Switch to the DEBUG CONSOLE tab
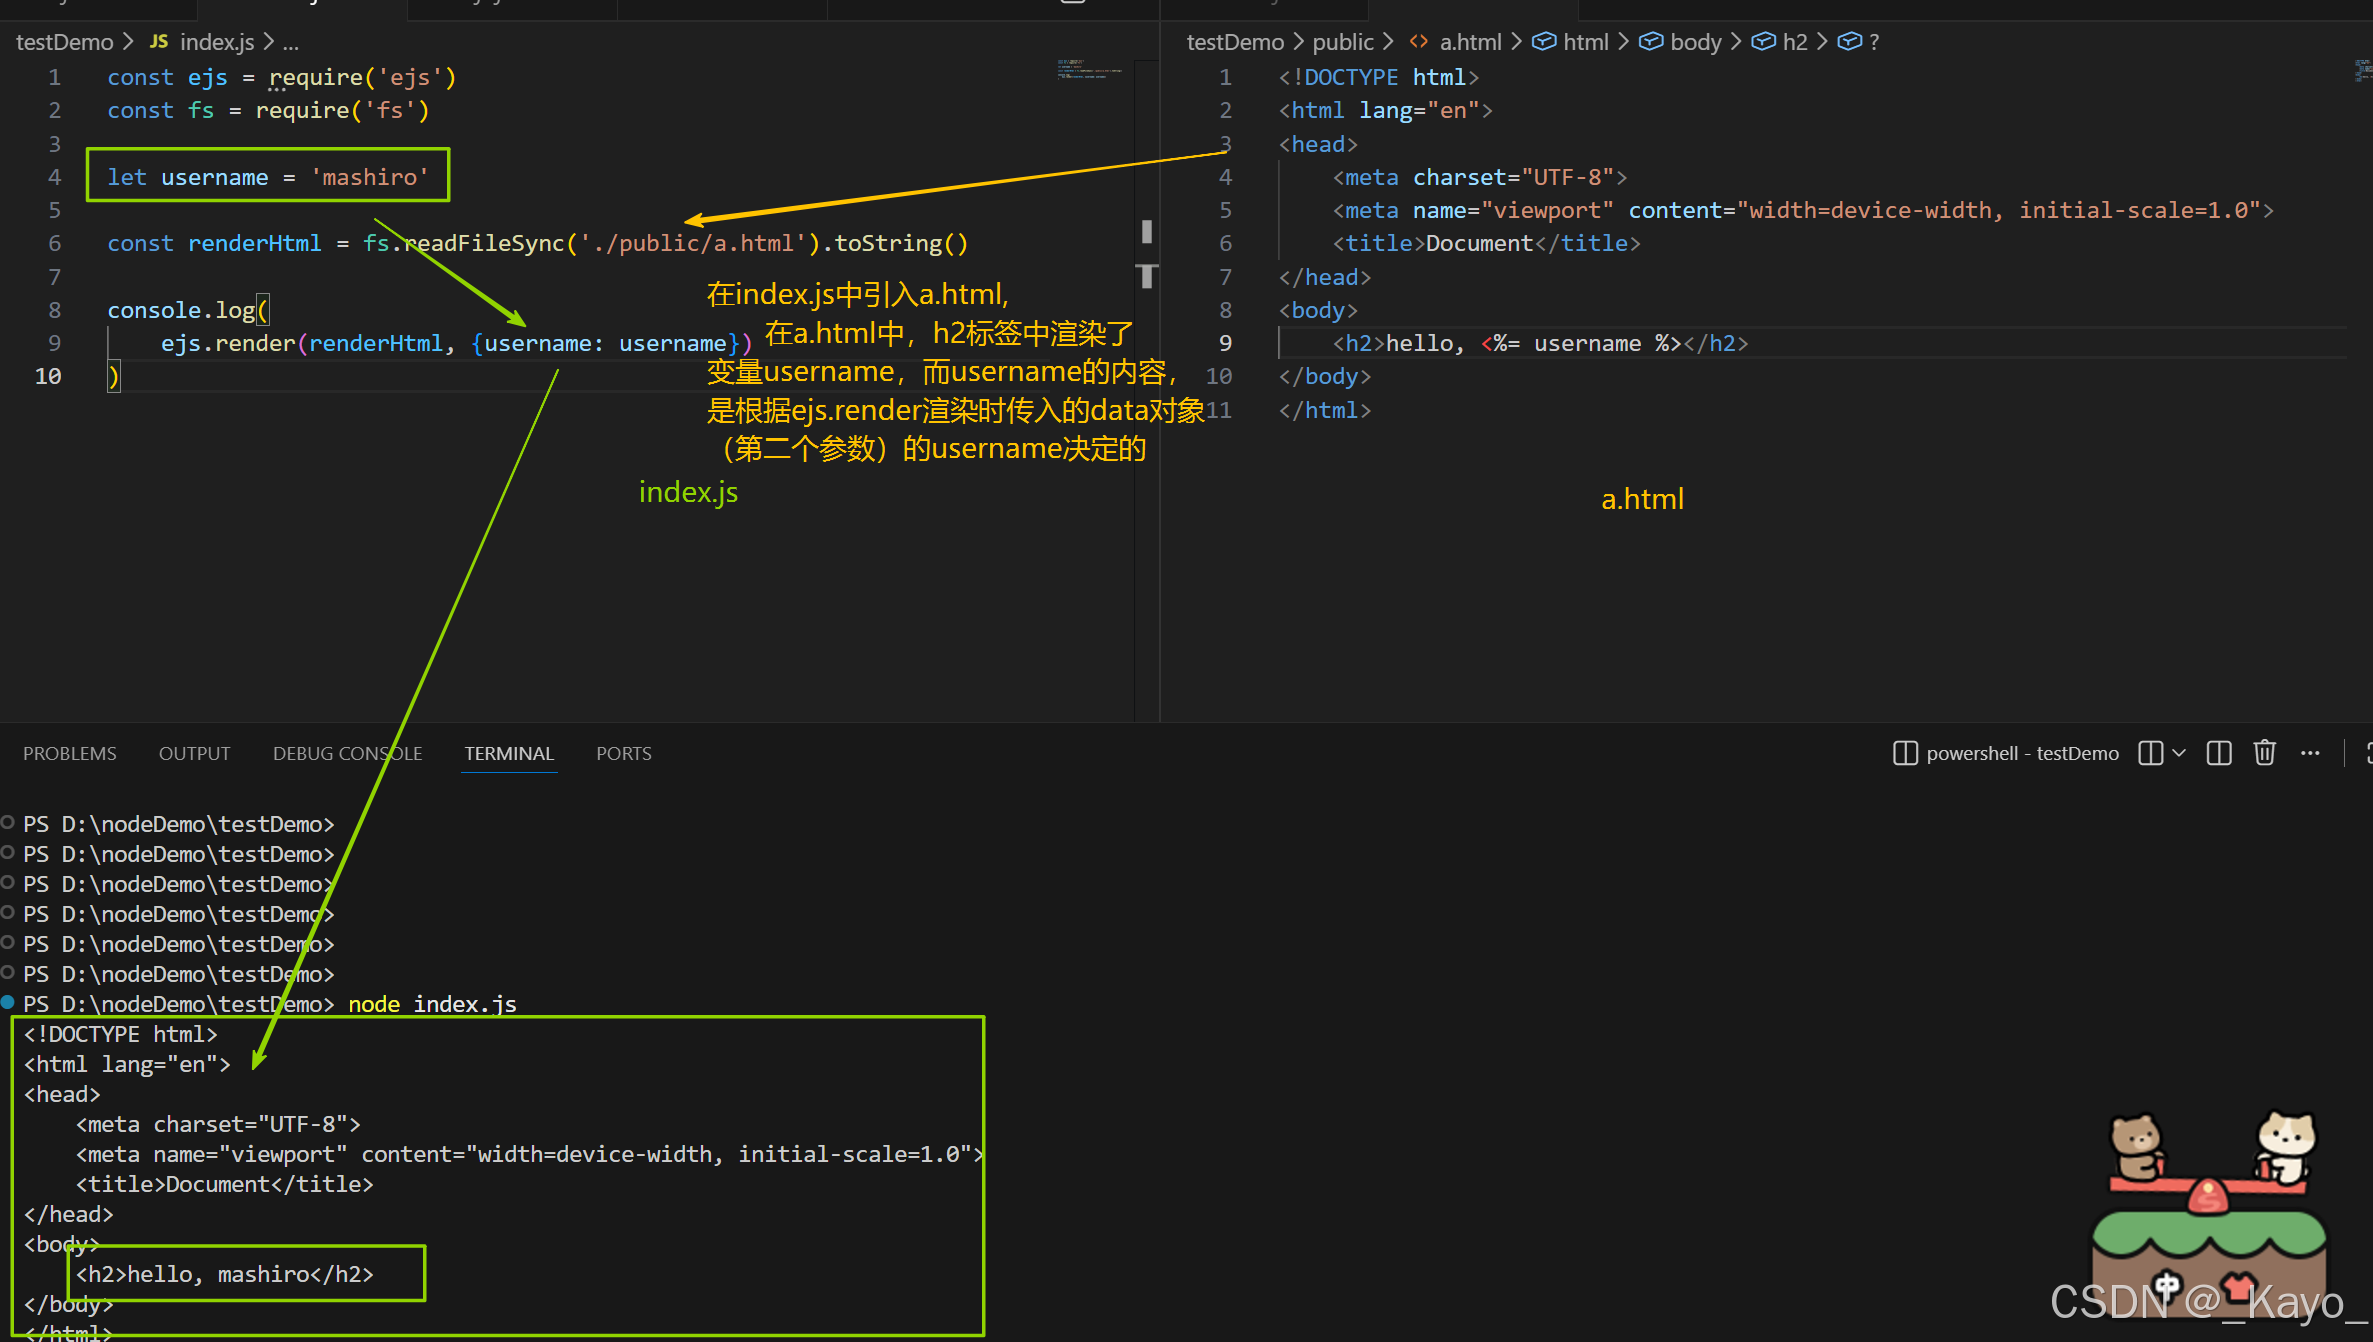The image size is (2373, 1342). pyautogui.click(x=347, y=753)
